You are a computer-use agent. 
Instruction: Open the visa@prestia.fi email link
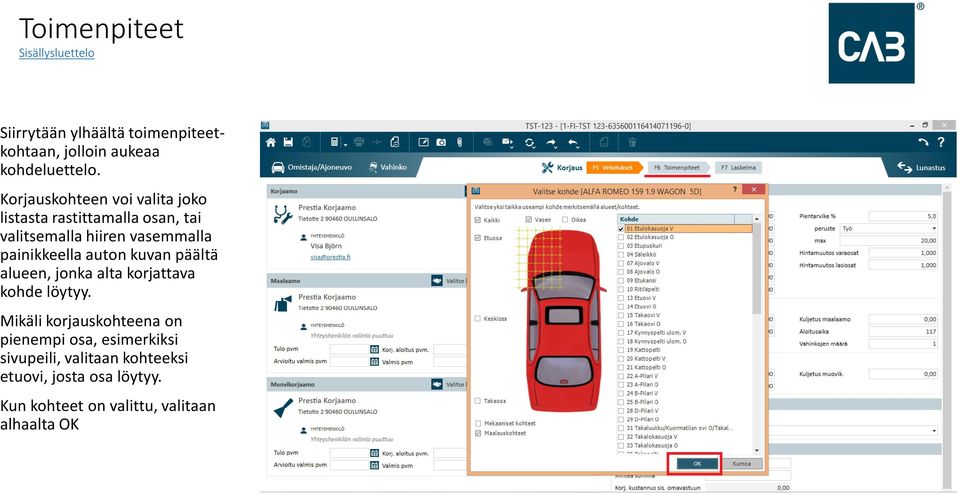[331, 258]
